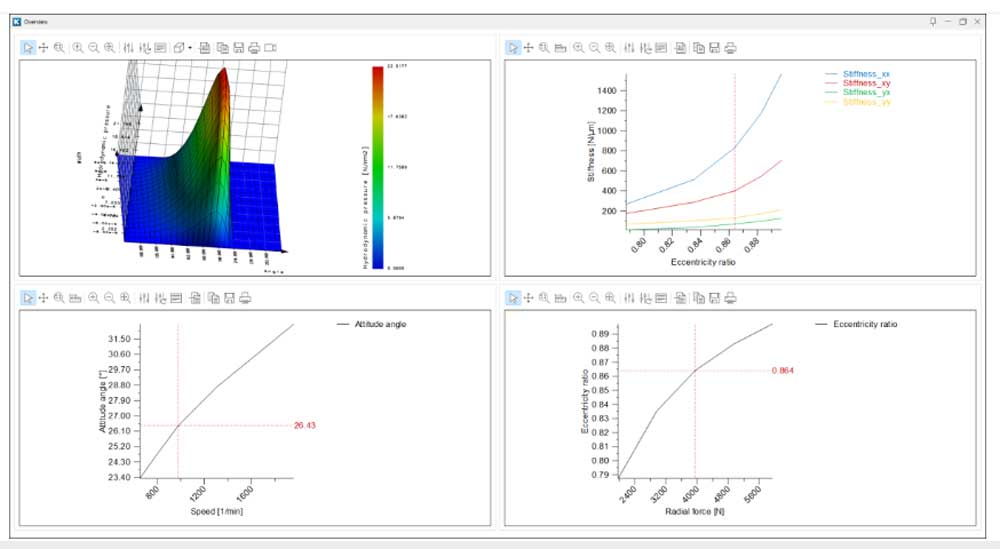The height and width of the screenshot is (549, 1000).
Task: Print the eccentricity ratio graph
Action: click(x=730, y=298)
